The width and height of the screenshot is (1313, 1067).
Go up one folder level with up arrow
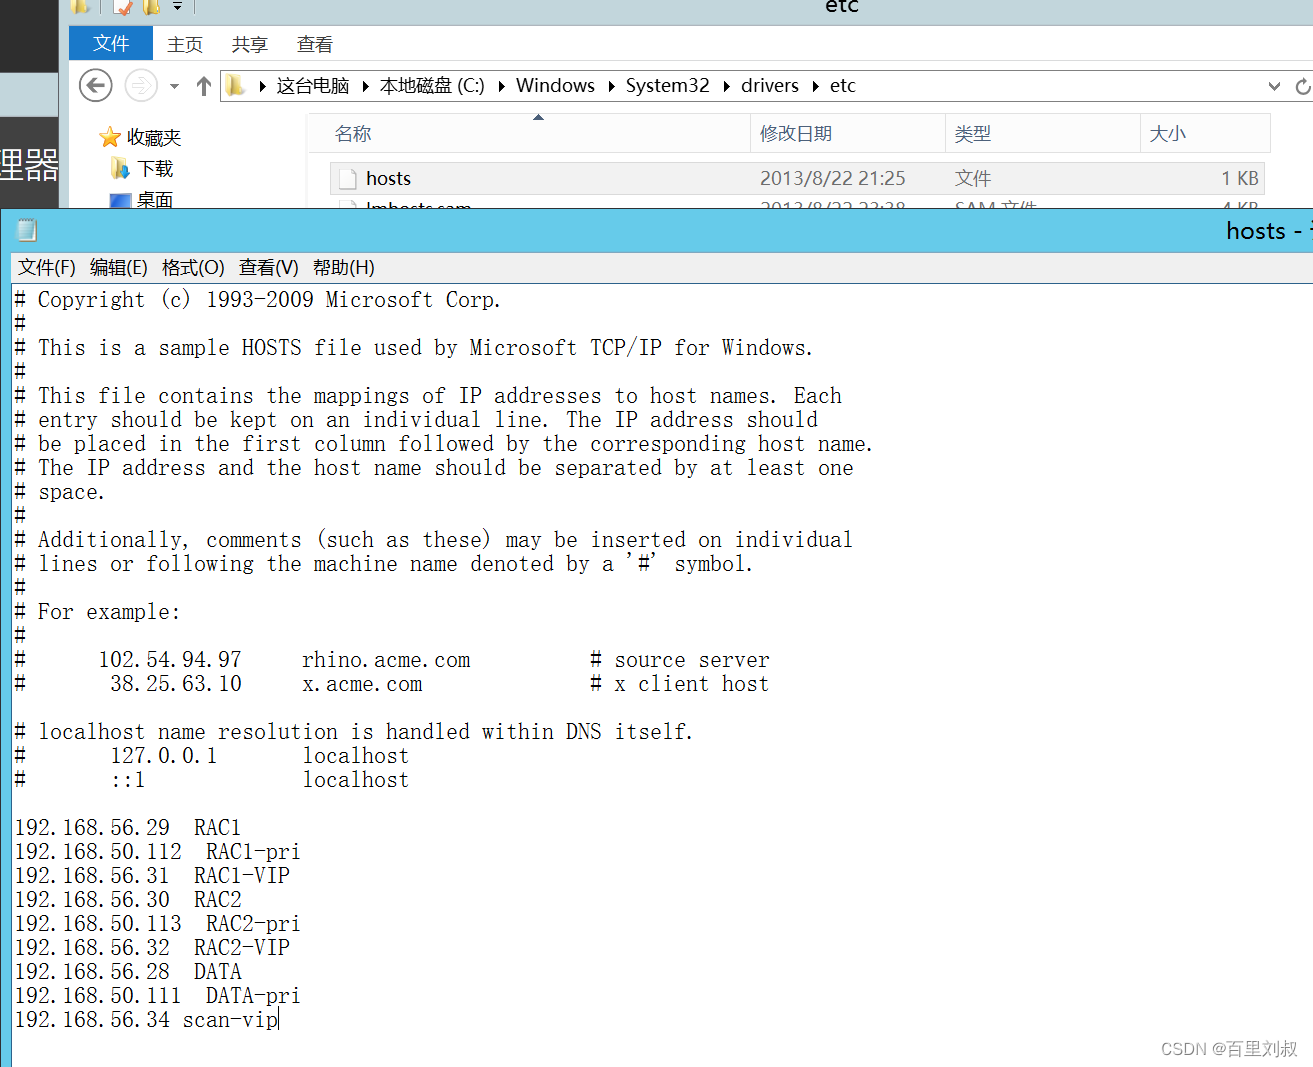coord(204,86)
